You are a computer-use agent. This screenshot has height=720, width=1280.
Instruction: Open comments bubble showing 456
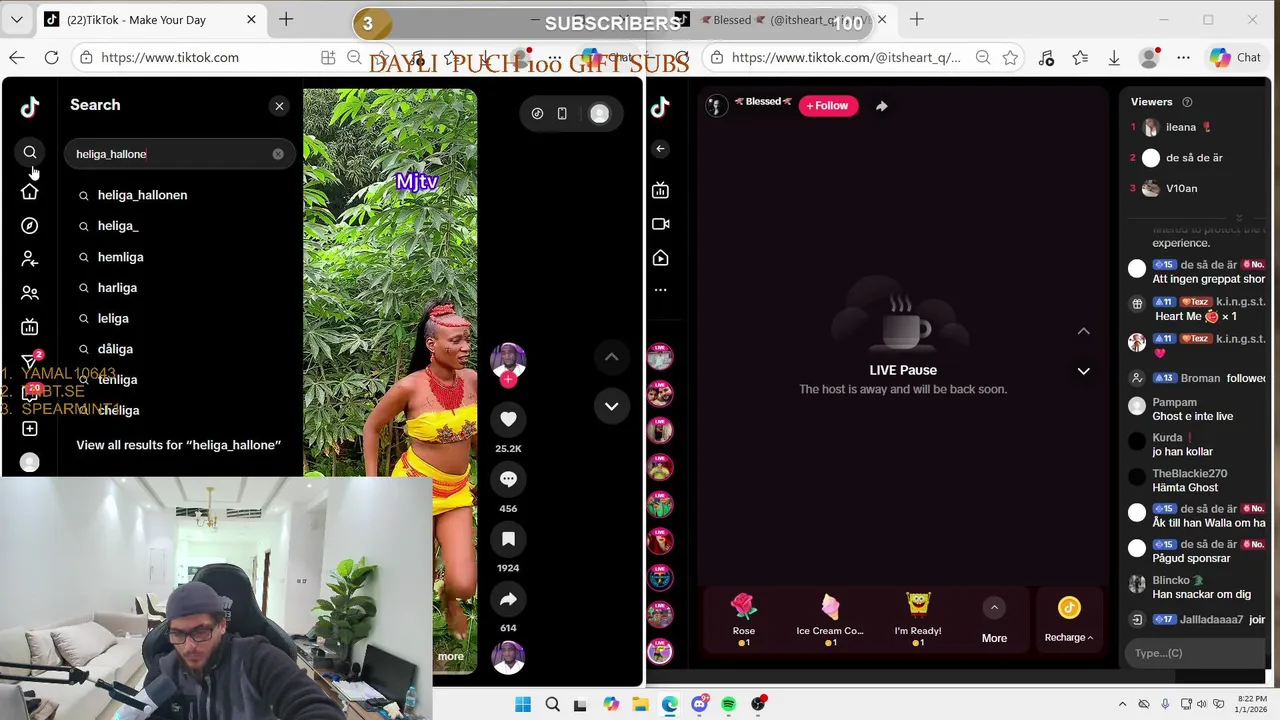pyautogui.click(x=508, y=479)
